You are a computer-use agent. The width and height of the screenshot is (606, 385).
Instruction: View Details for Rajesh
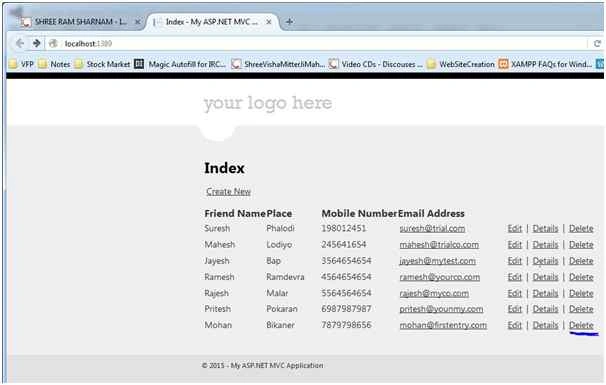pyautogui.click(x=545, y=293)
